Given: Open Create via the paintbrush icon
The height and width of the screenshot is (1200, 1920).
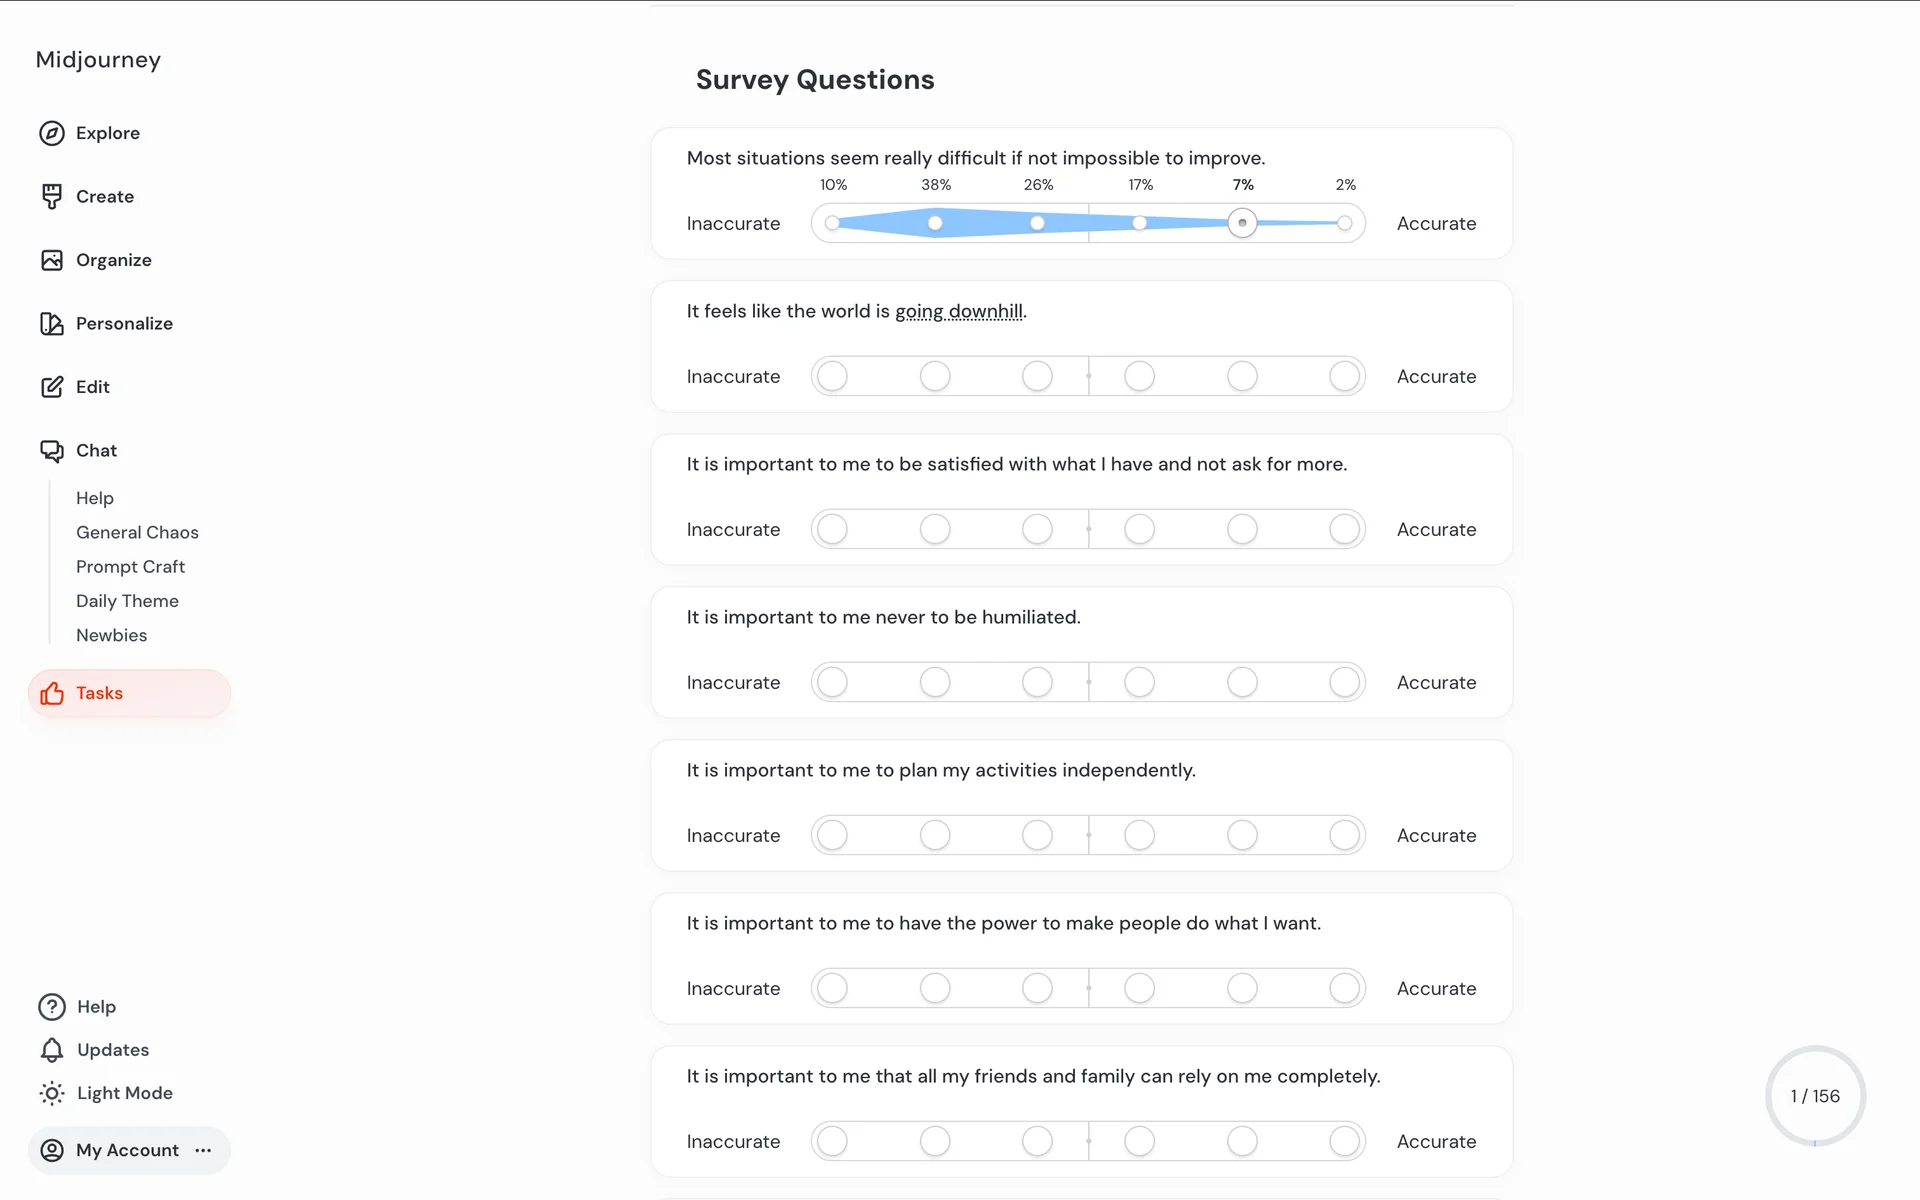Looking at the screenshot, I should (x=52, y=197).
